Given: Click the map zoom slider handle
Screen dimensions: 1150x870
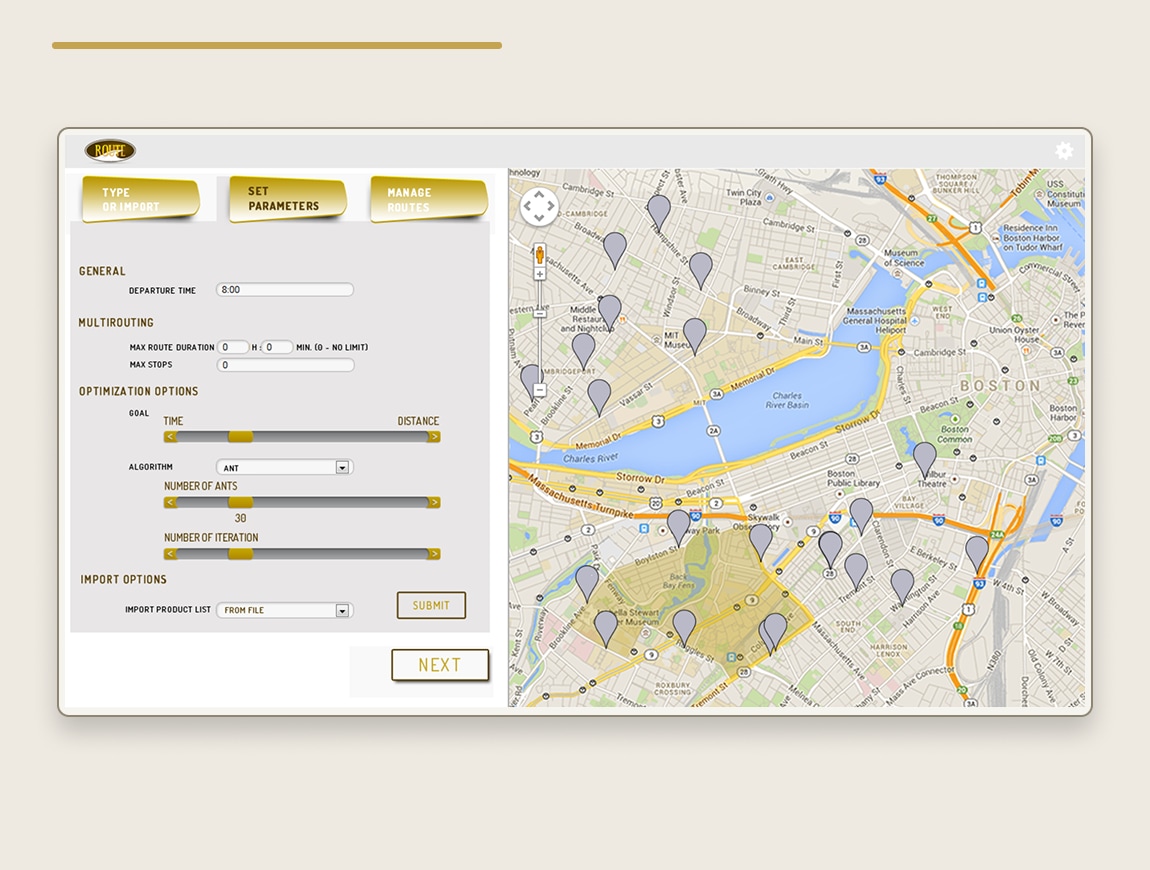Looking at the screenshot, I should point(540,313).
